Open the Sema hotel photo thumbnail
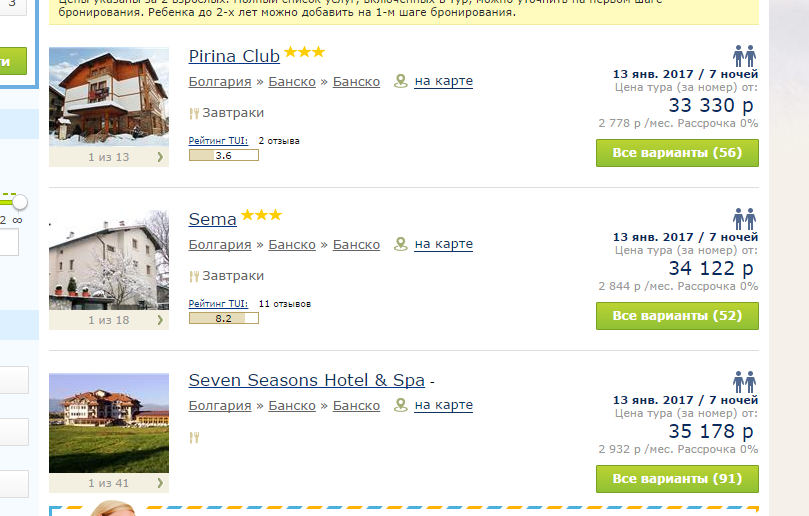809x516 pixels. click(109, 260)
